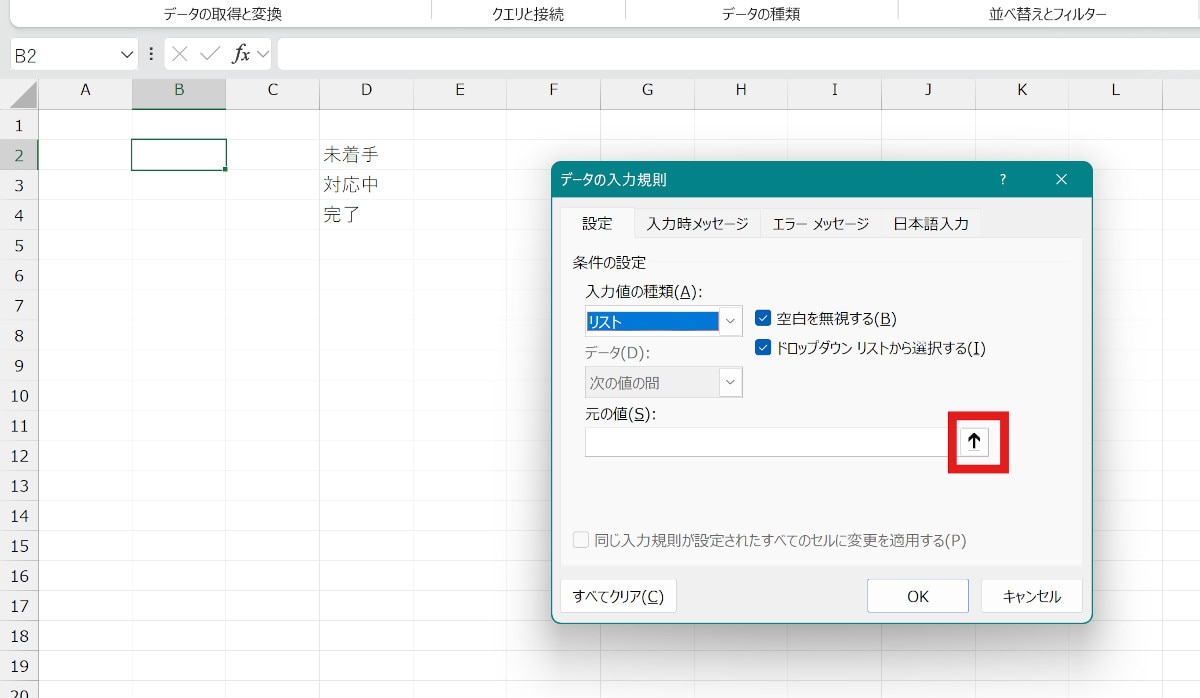Close the データの入力規則 dialog with X
The height and width of the screenshot is (698, 1200).
(1061, 180)
